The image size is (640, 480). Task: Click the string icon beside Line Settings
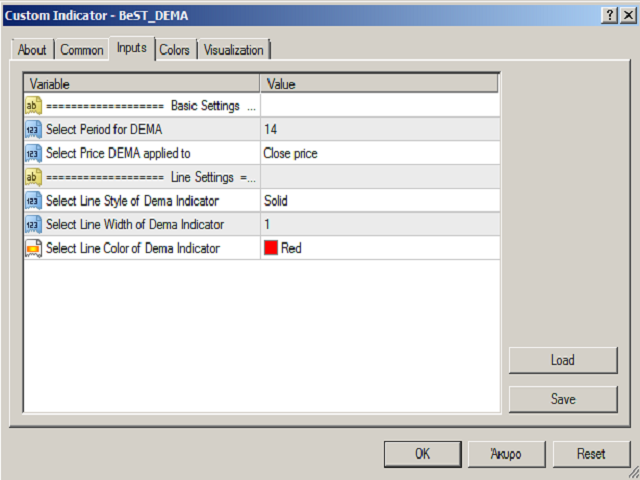pos(33,177)
